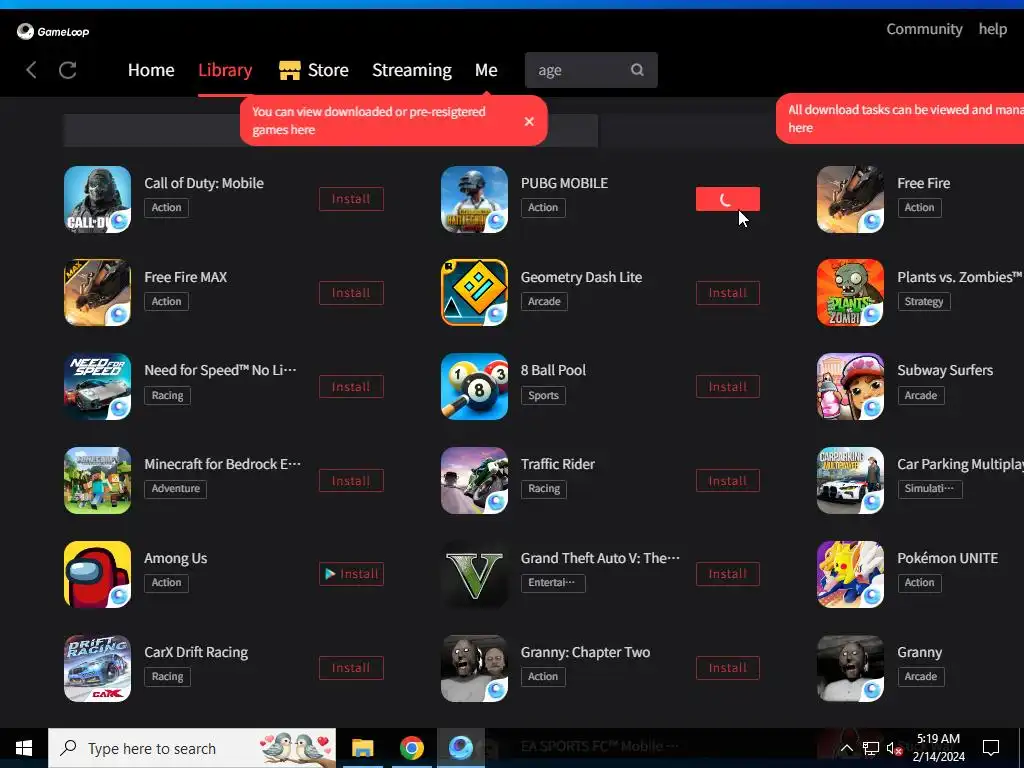
Task: Open the Need for Speed game icon
Action: click(97, 387)
